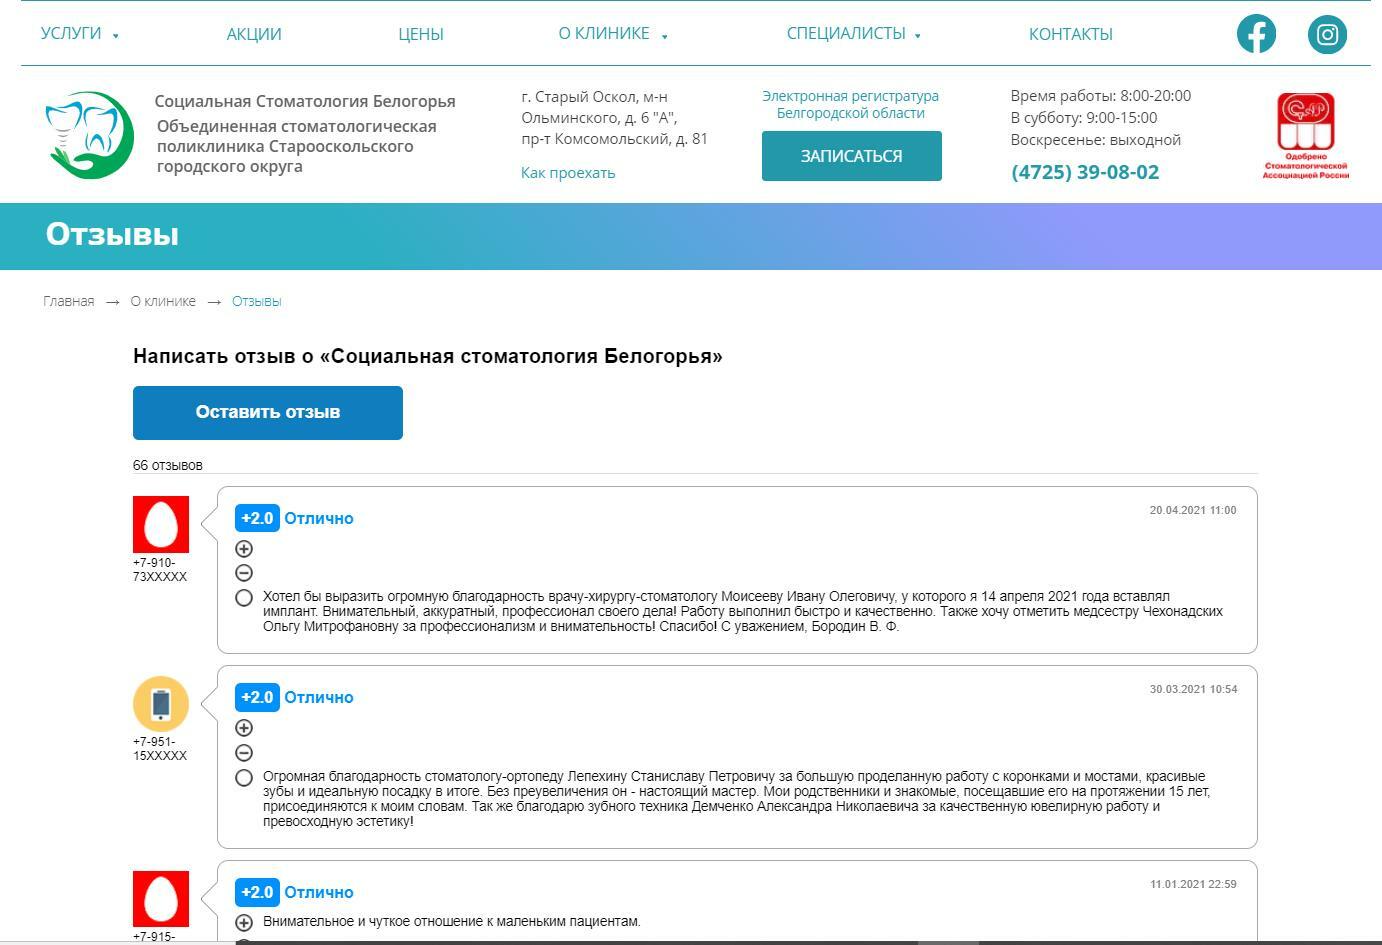Click Отлично label dated 20.04.2021
The width and height of the screenshot is (1382, 945).
319,518
